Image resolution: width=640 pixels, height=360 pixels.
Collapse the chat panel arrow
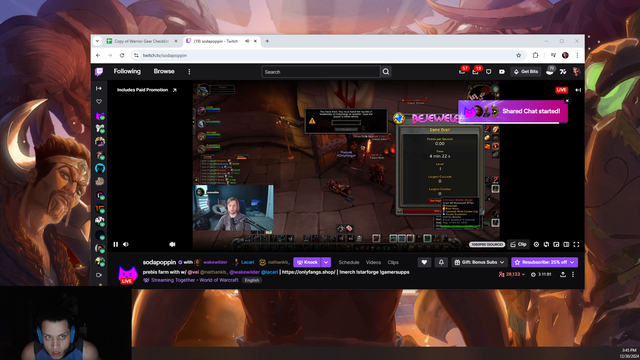(x=578, y=90)
